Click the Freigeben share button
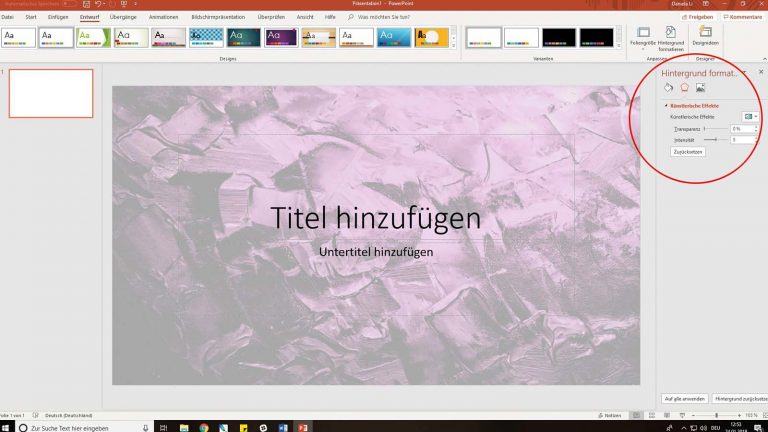The width and height of the screenshot is (768, 432). pyautogui.click(x=697, y=17)
